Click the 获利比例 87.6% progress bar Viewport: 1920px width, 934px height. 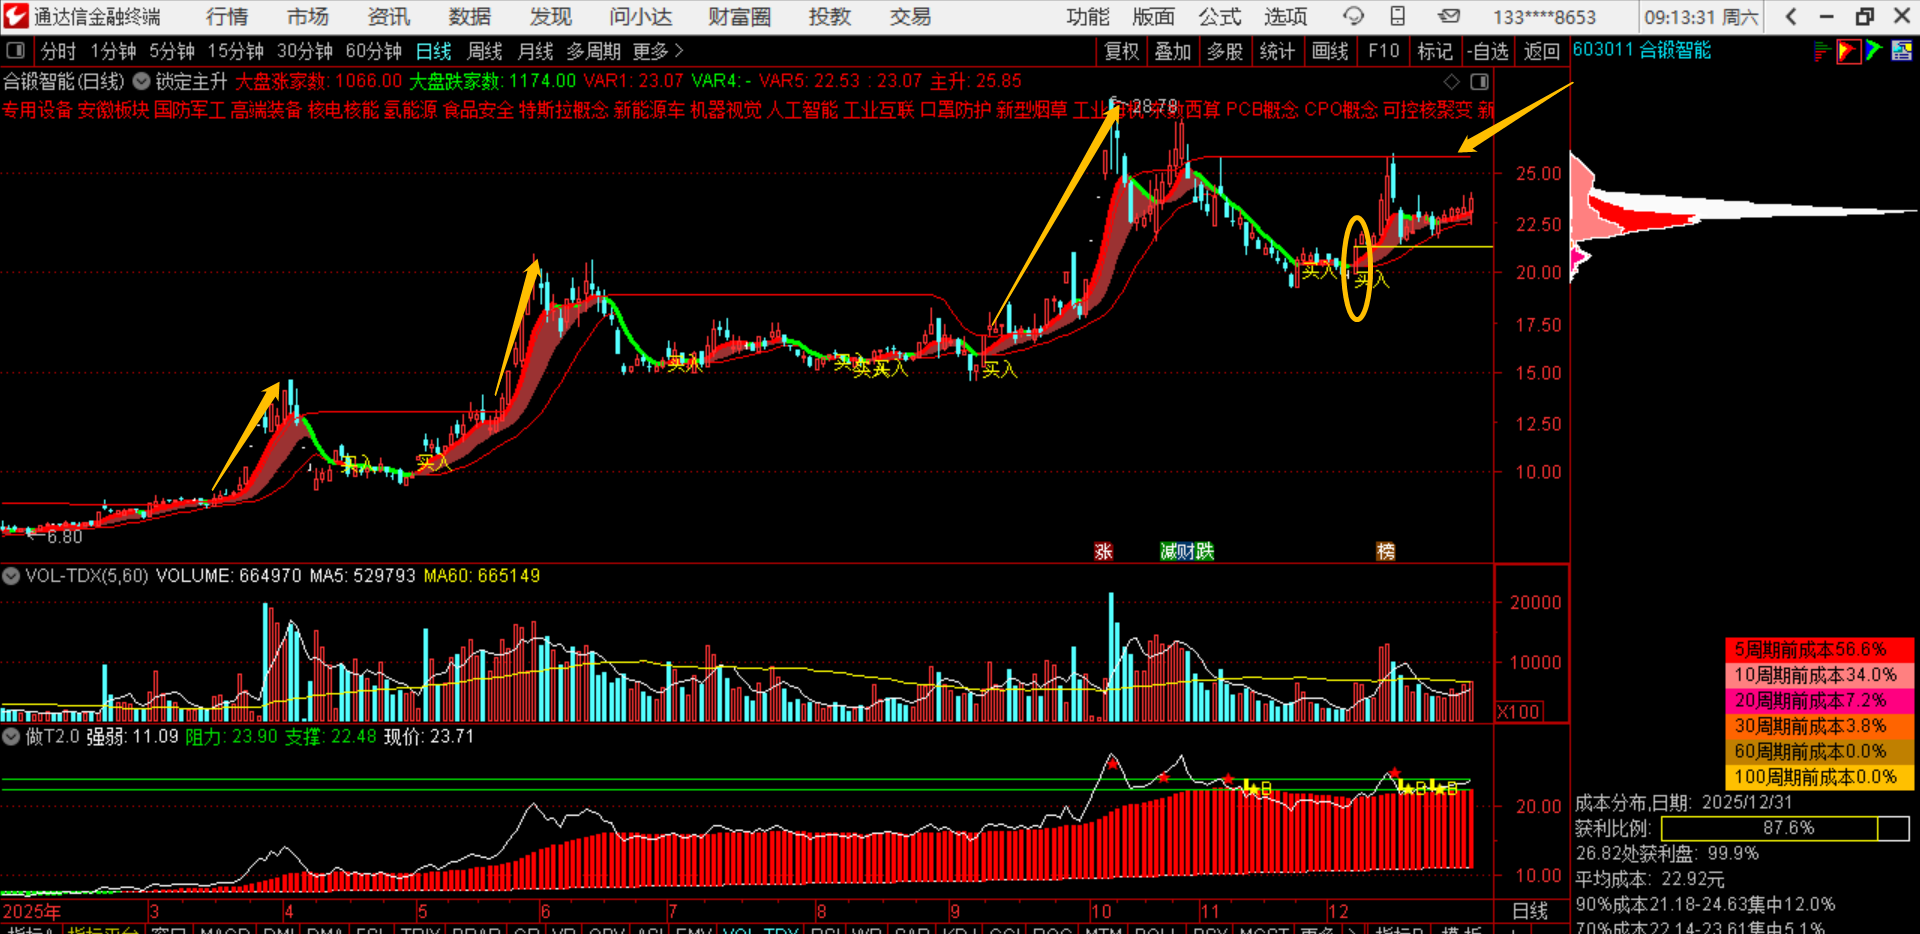pyautogui.click(x=1785, y=828)
